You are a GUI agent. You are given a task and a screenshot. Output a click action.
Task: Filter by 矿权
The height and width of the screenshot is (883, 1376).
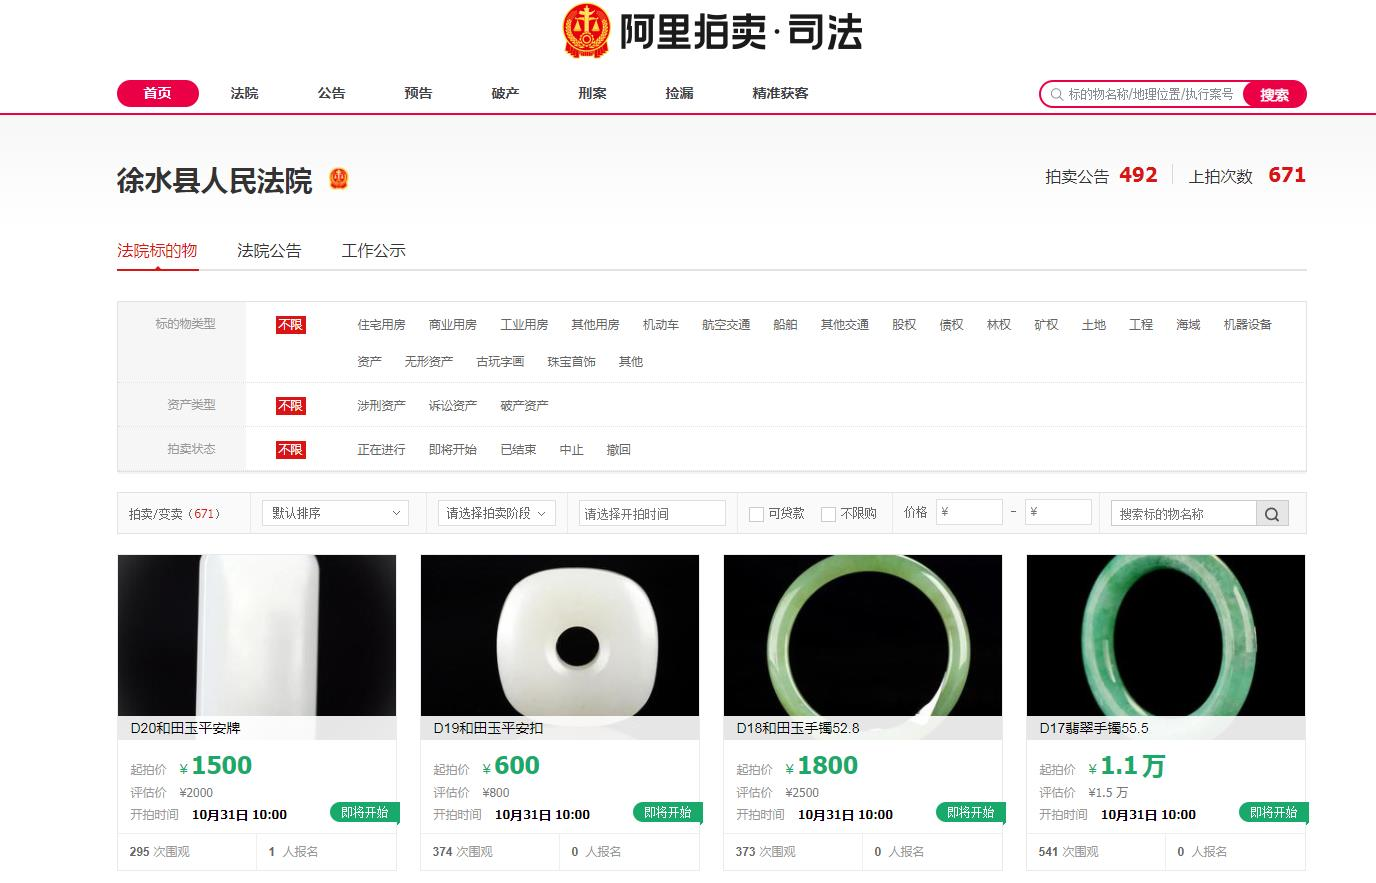(1046, 325)
